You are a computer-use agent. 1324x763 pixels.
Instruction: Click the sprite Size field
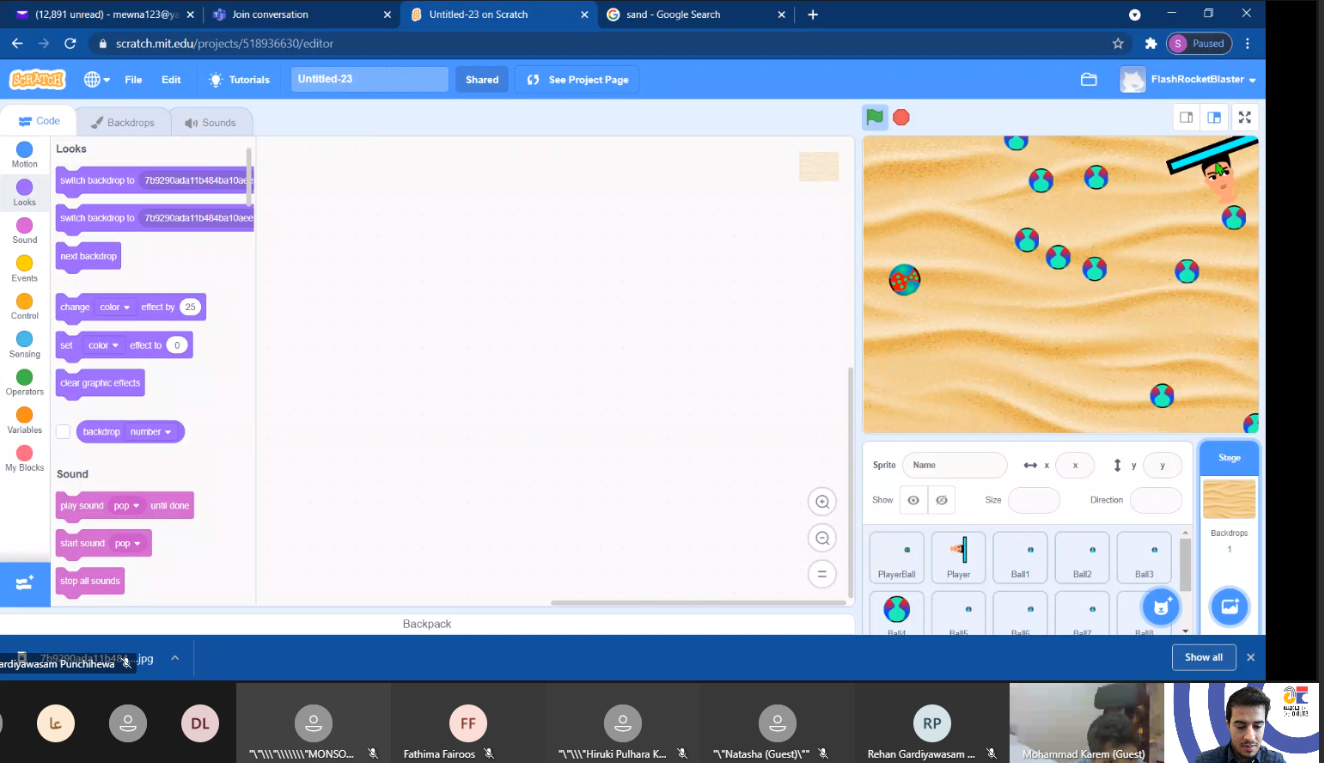(x=1033, y=500)
